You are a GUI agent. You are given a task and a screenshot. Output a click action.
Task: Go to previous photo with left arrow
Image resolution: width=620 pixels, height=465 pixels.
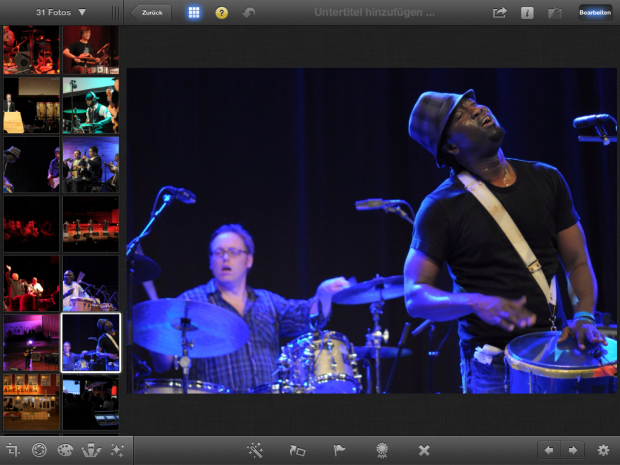pos(549,450)
